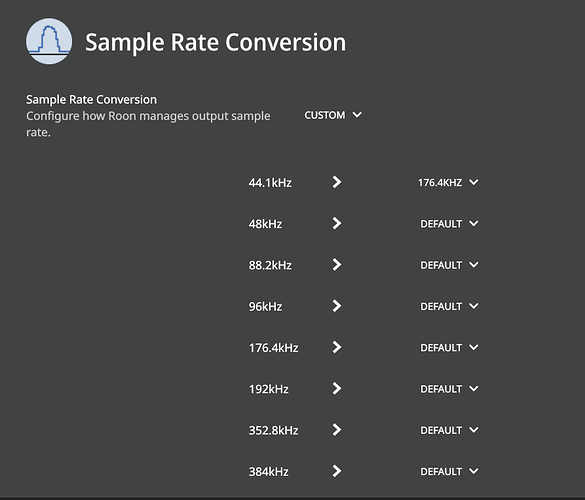Open the DEFAULT dropdown for 48kHz

pos(449,224)
